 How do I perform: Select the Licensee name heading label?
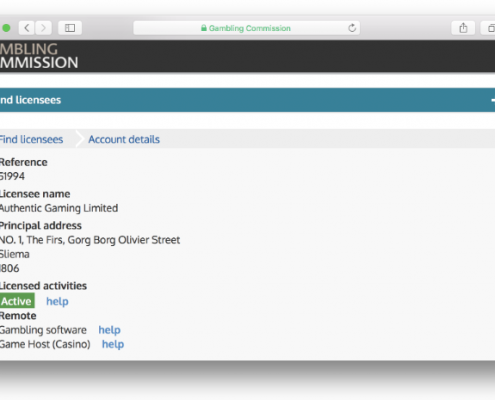(35, 194)
